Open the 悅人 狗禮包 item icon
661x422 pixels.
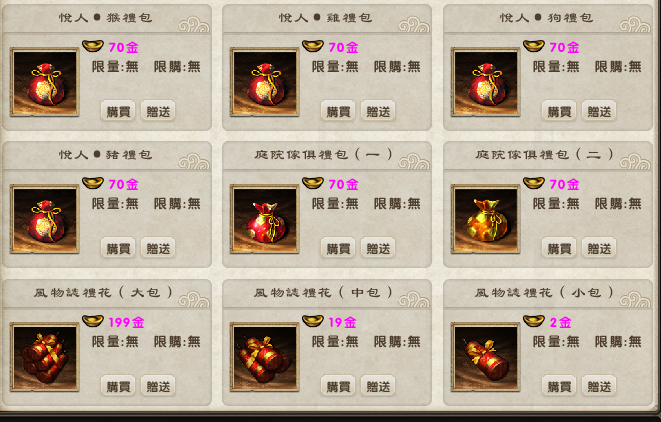(x=486, y=82)
